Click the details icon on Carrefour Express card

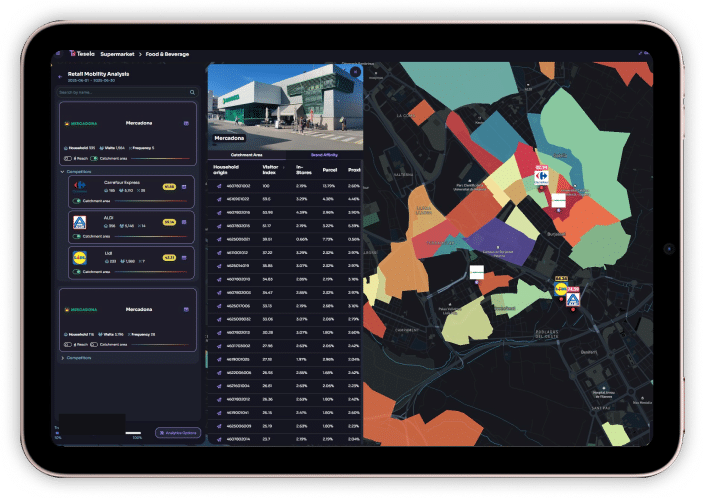(x=185, y=186)
